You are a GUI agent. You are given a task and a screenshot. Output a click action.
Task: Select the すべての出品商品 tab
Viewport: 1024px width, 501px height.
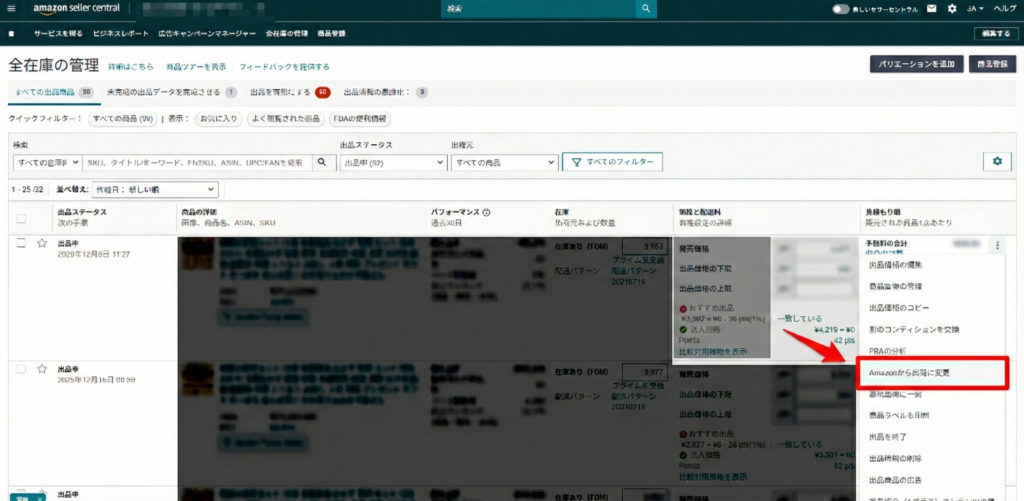54,92
